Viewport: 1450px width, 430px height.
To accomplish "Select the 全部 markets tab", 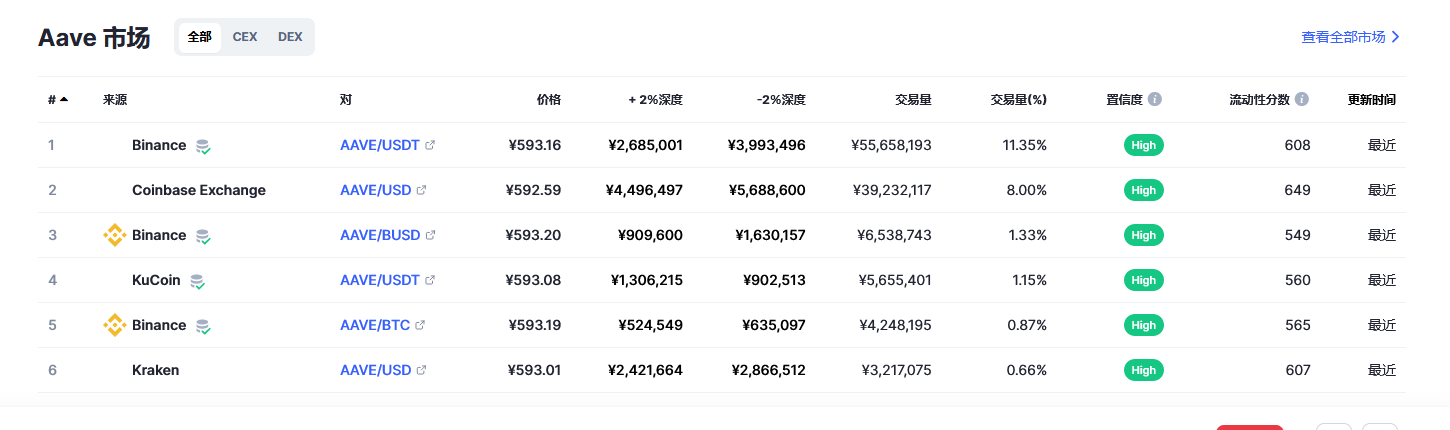I will tap(200, 37).
